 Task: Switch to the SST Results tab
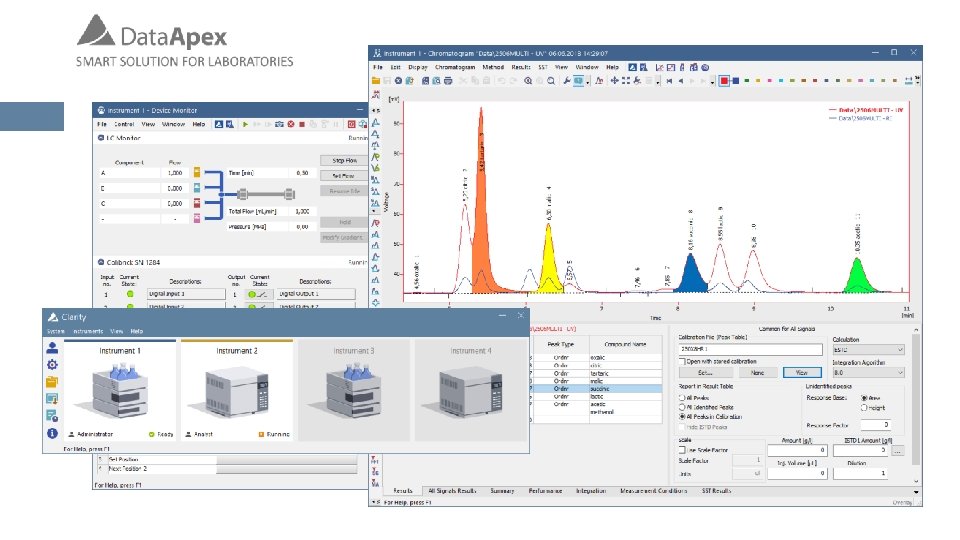716,491
